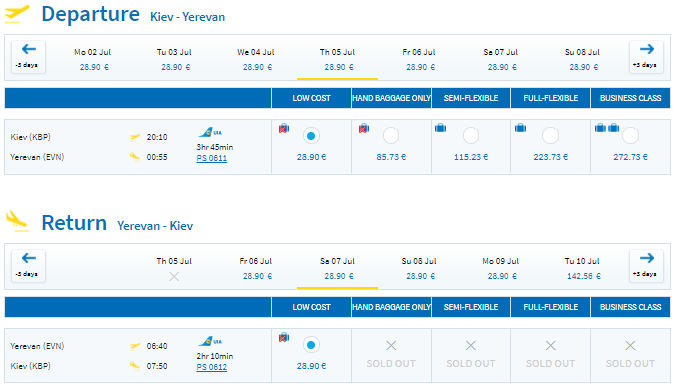Image resolution: width=676 pixels, height=387 pixels.
Task: Click no-baggage icon in departure Low Cost cell
Action: coord(284,128)
